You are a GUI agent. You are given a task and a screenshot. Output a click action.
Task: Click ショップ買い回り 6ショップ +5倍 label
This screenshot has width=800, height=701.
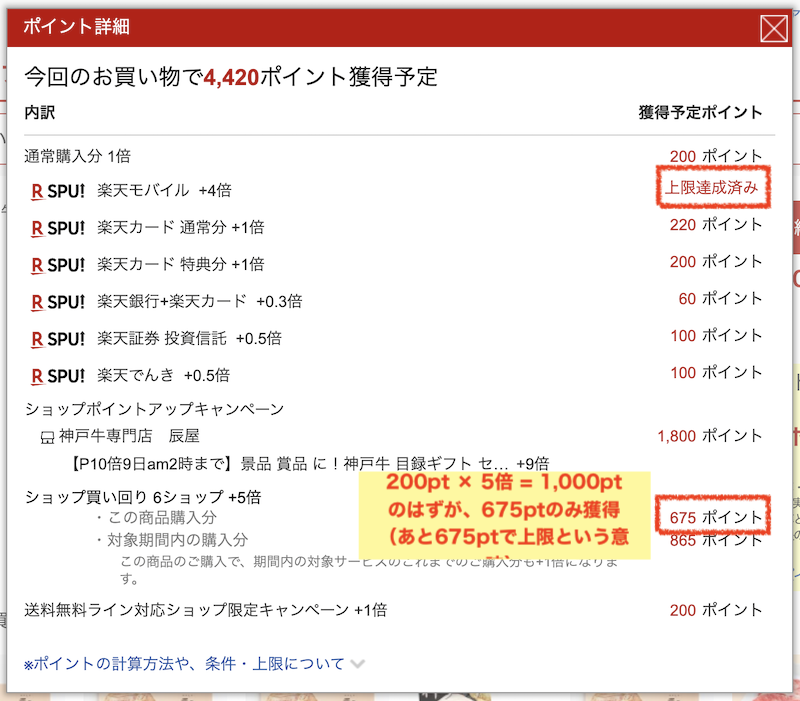coord(143,497)
